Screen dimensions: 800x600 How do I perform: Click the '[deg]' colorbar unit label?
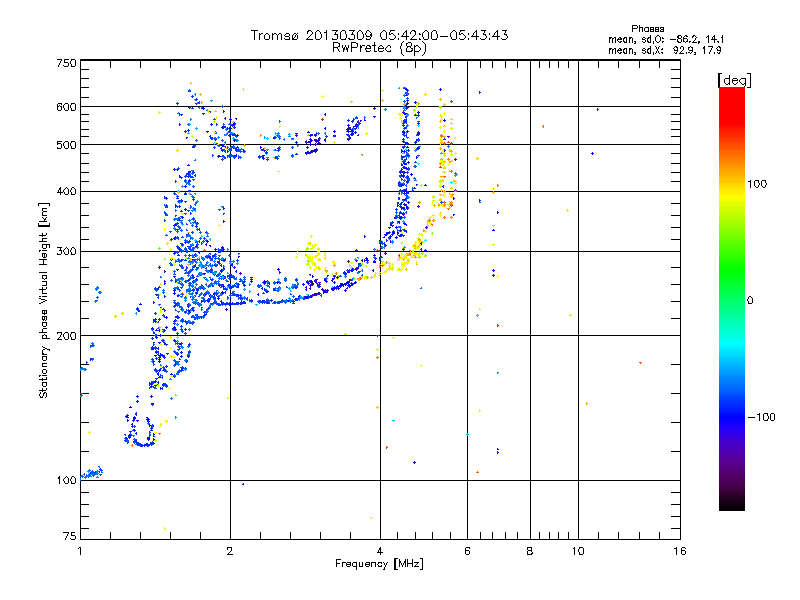(735, 81)
